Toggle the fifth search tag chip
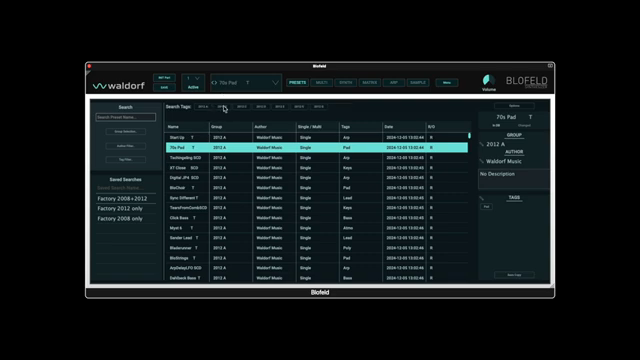Viewport: 640px width, 360px height. [280, 107]
